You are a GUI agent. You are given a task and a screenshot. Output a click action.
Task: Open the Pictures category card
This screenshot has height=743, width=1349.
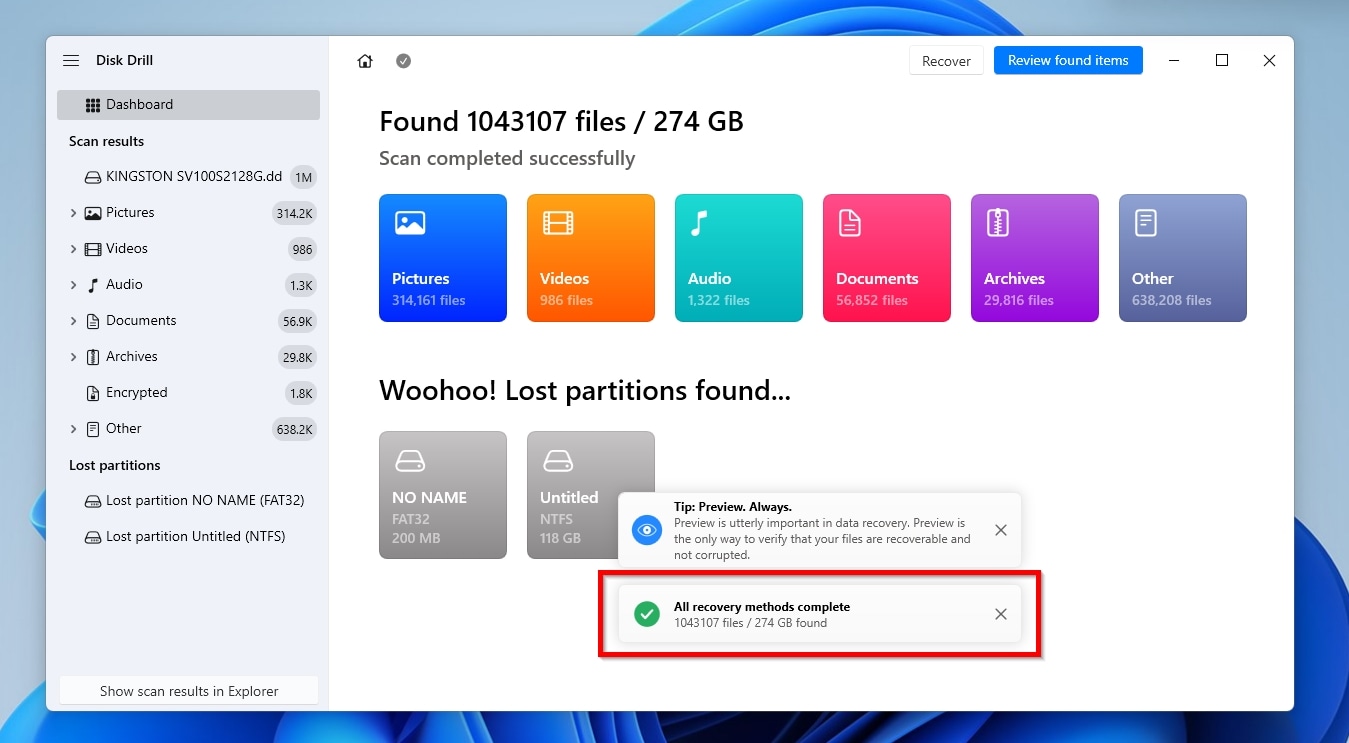pyautogui.click(x=443, y=258)
